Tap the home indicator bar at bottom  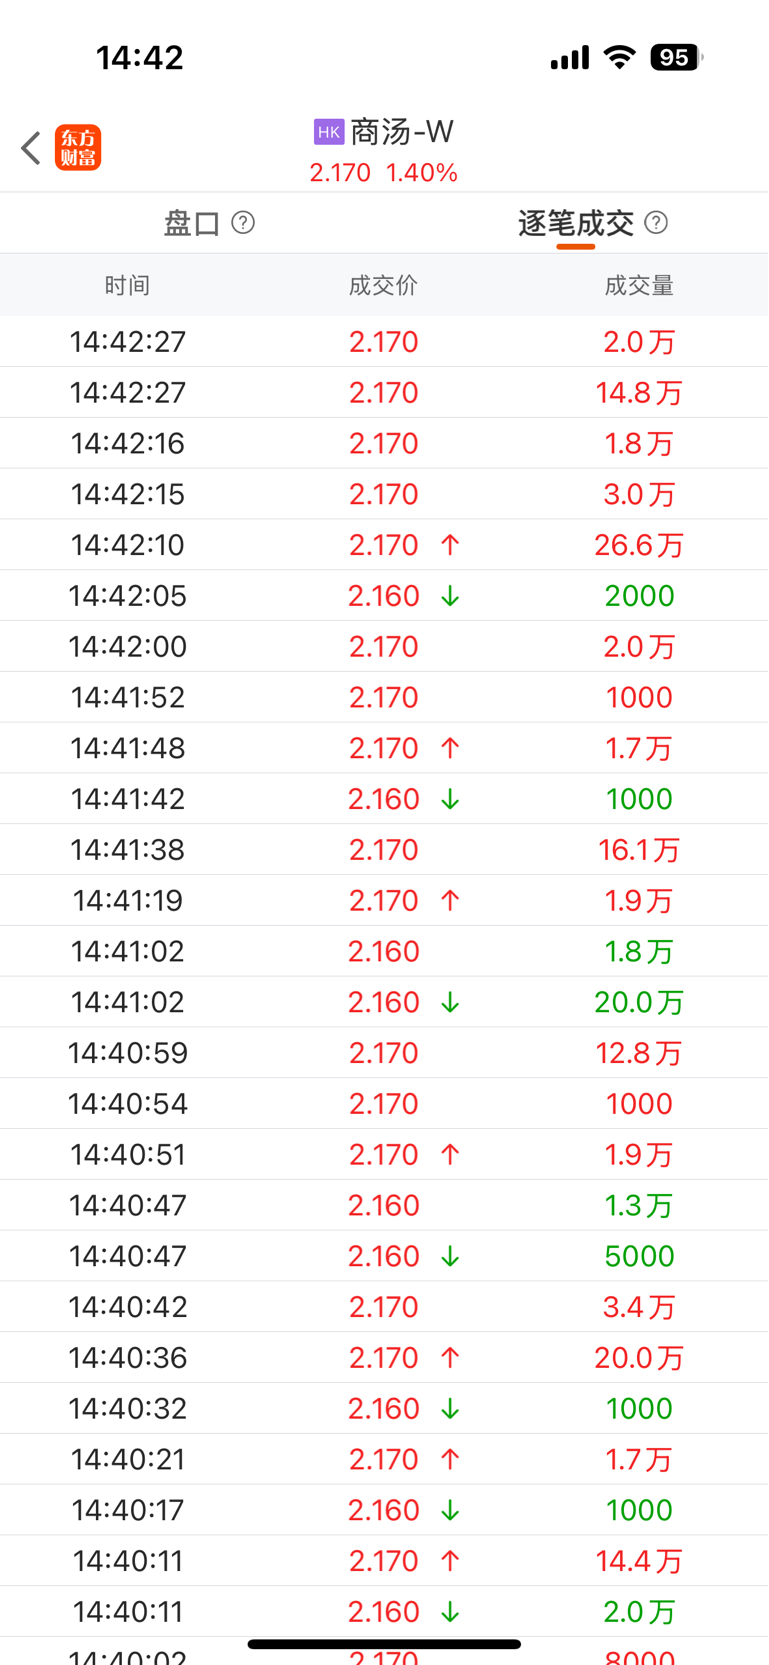(x=384, y=1644)
